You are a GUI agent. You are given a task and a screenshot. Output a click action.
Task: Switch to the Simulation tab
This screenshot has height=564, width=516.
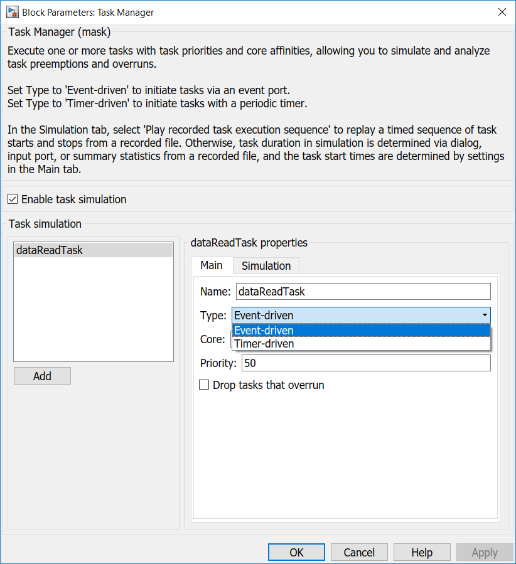tap(266, 266)
